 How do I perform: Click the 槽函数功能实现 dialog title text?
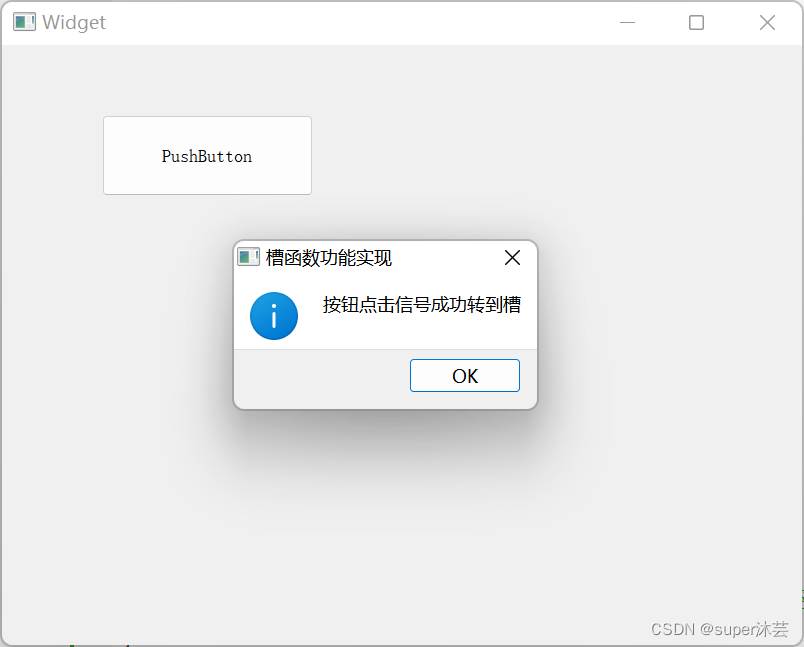point(329,257)
